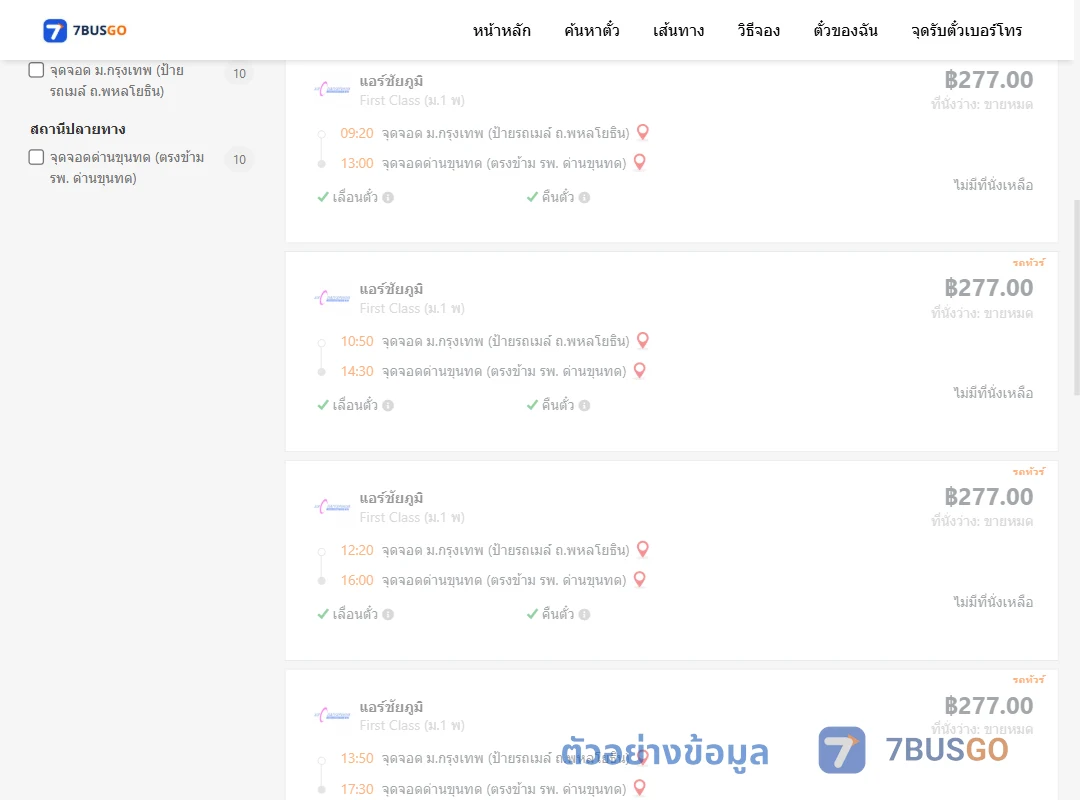Click operator logo on the 12:20 trip card
This screenshot has height=800, width=1080.
[332, 506]
